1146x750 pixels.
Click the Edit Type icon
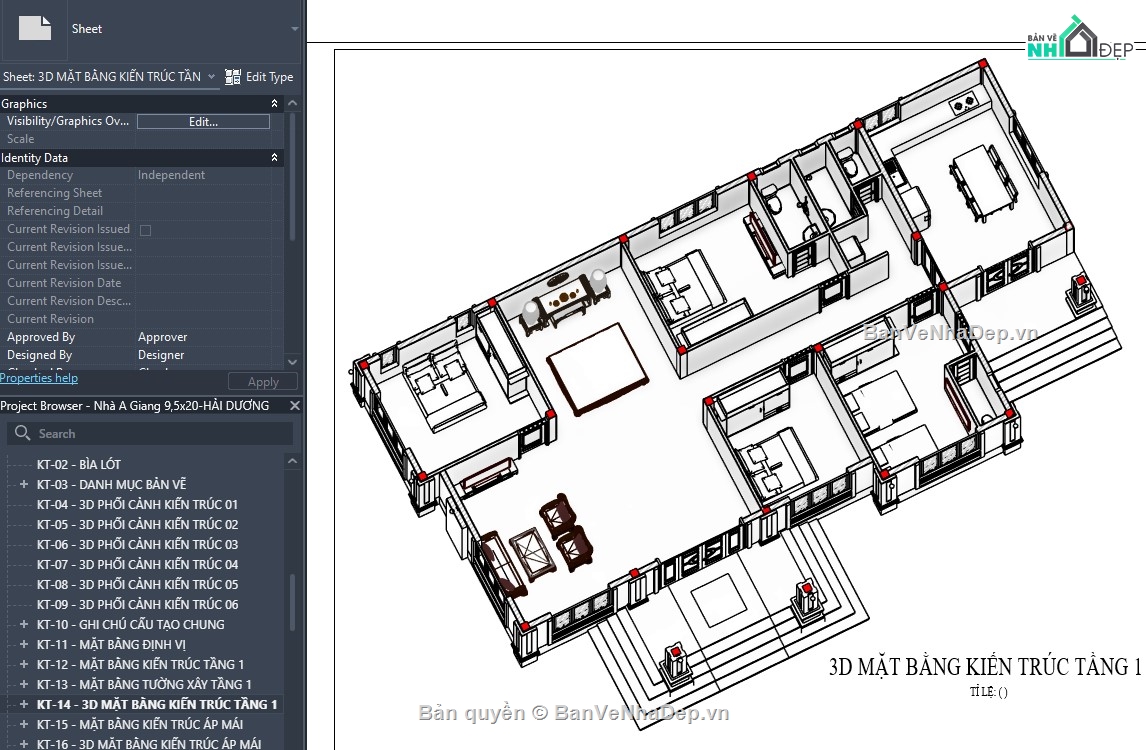[x=233, y=77]
